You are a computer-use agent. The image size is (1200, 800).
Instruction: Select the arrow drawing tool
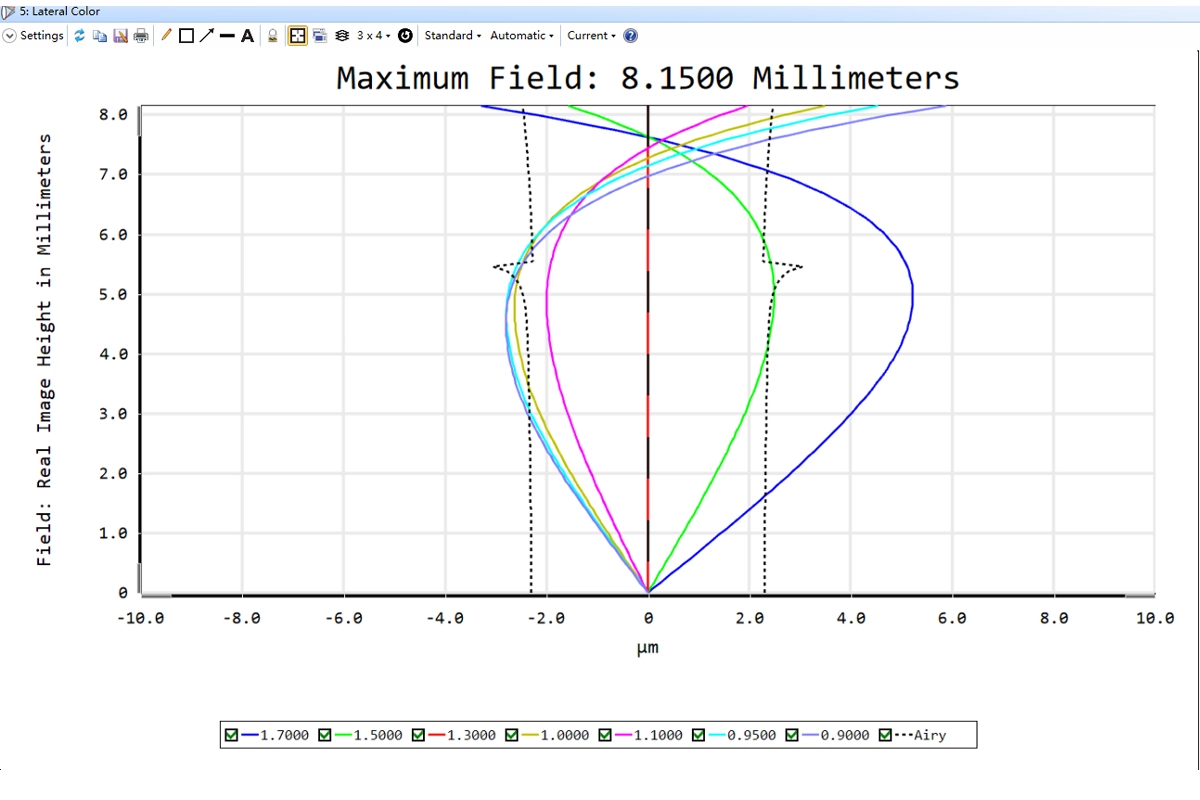click(206, 35)
